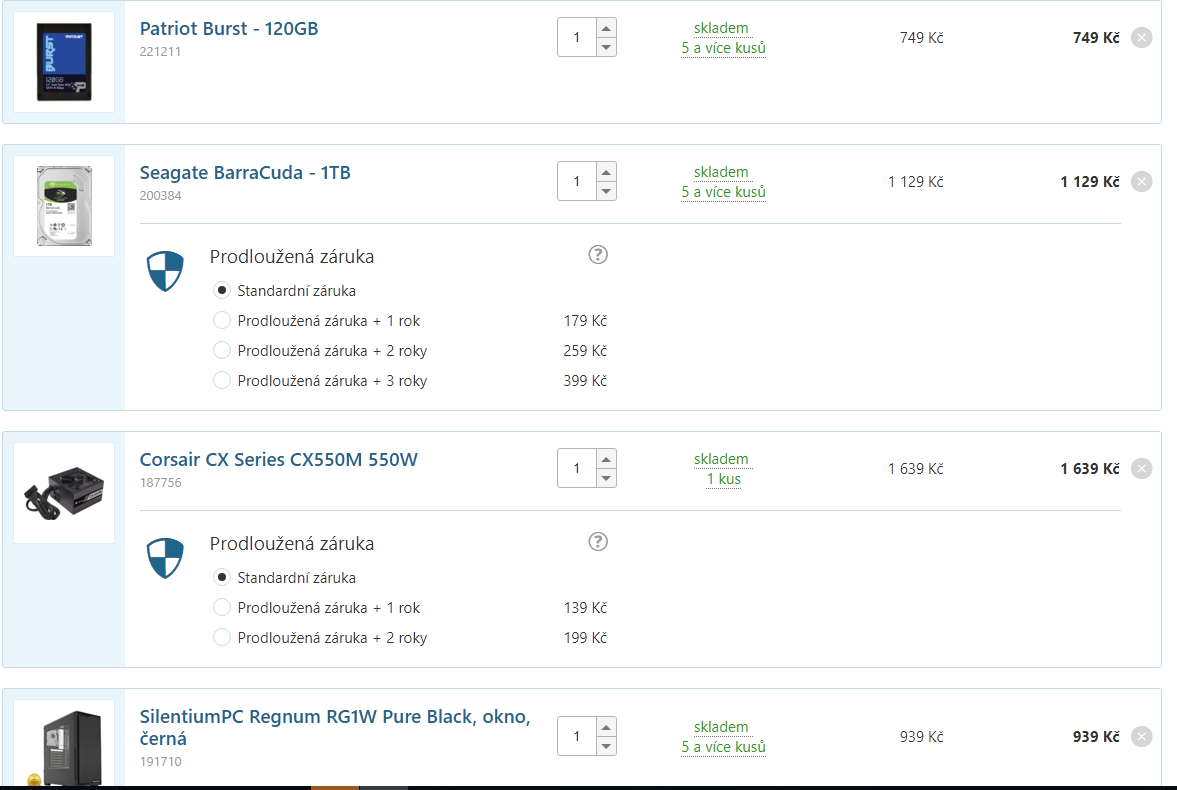Screen dimensions: 1177x790
Task: Delete Corsair CX550M item from cart
Action: point(1141,469)
